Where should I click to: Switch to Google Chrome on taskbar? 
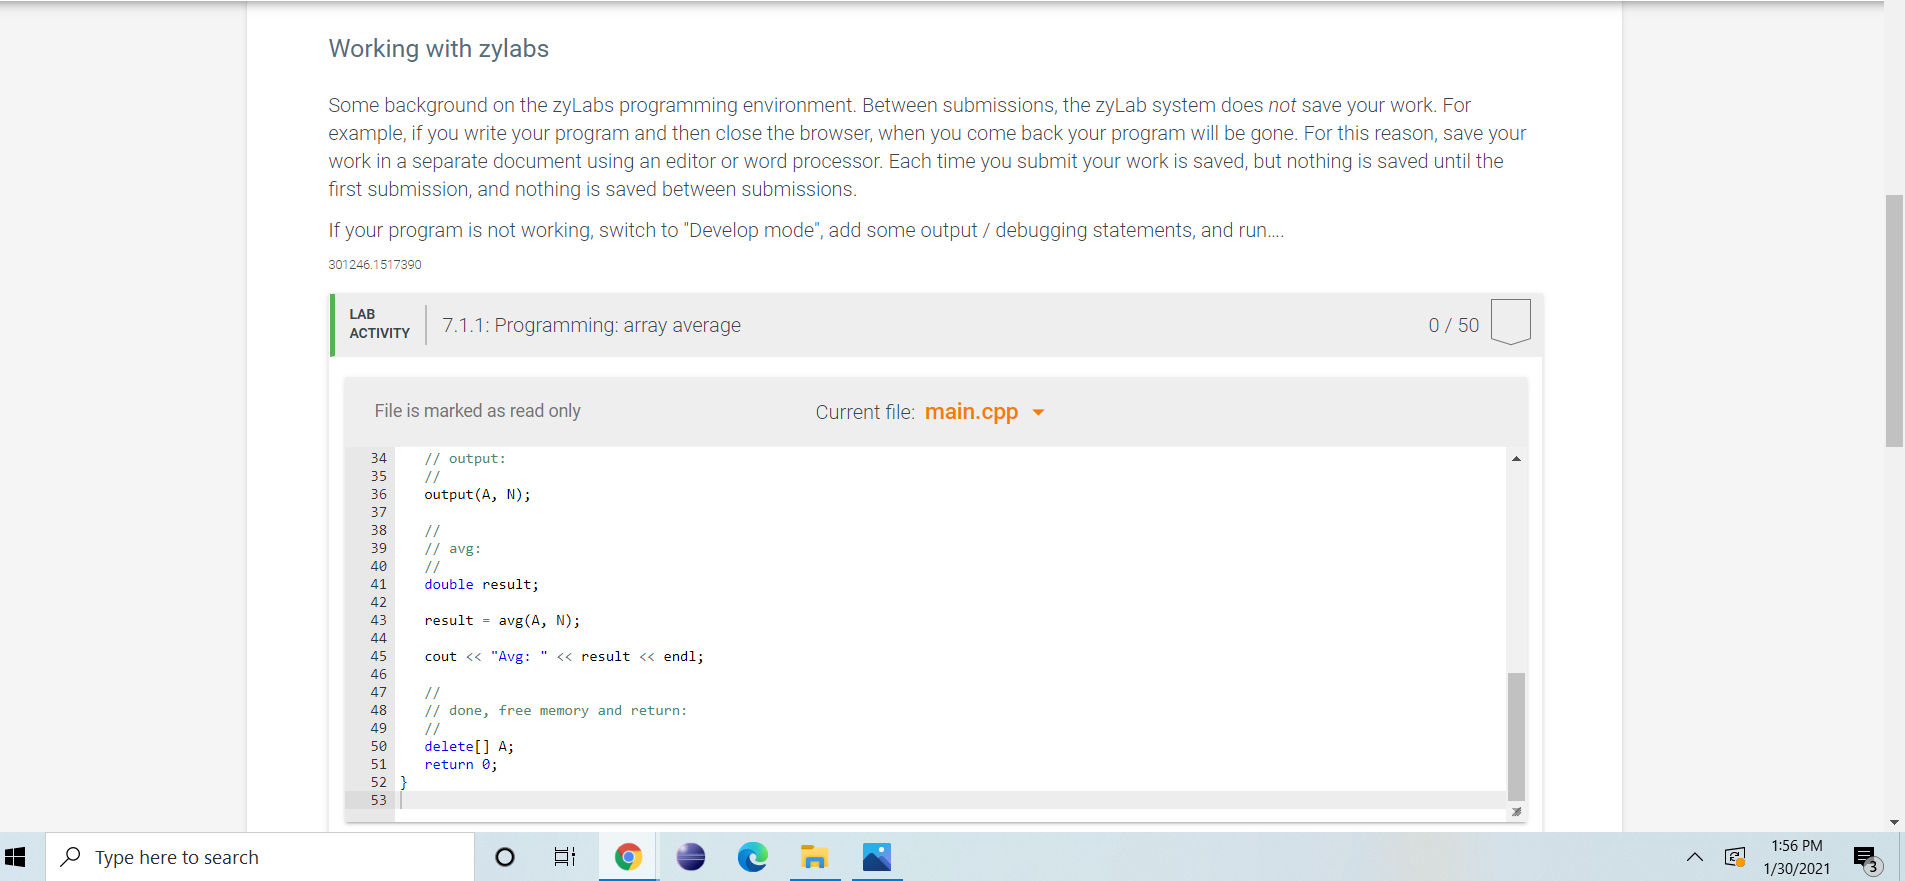pos(628,857)
